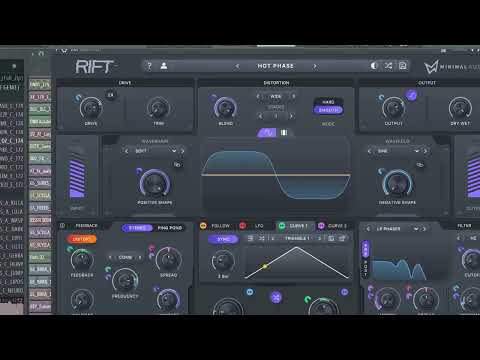This screenshot has height=360, width=480.
Task: Click the red LFO modulator icon
Action: click(243, 226)
